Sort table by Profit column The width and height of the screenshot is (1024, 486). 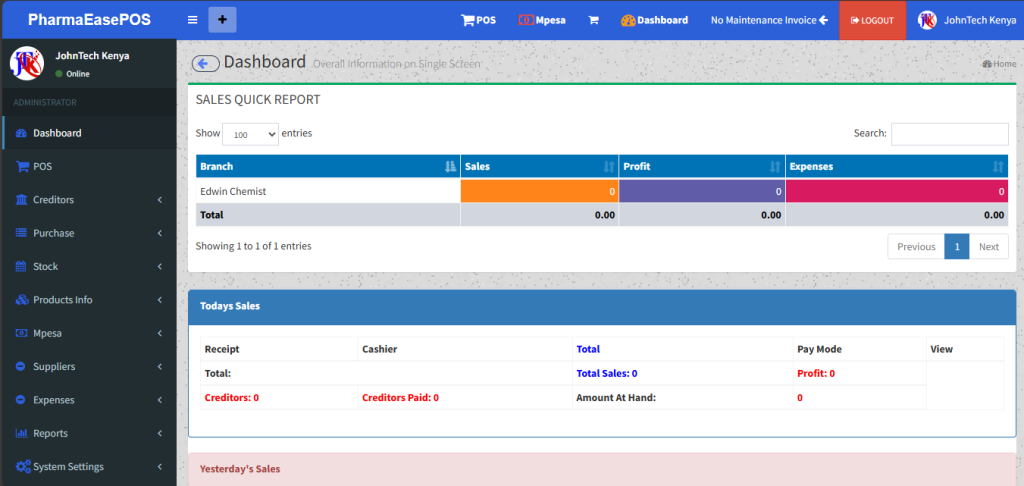click(x=774, y=167)
